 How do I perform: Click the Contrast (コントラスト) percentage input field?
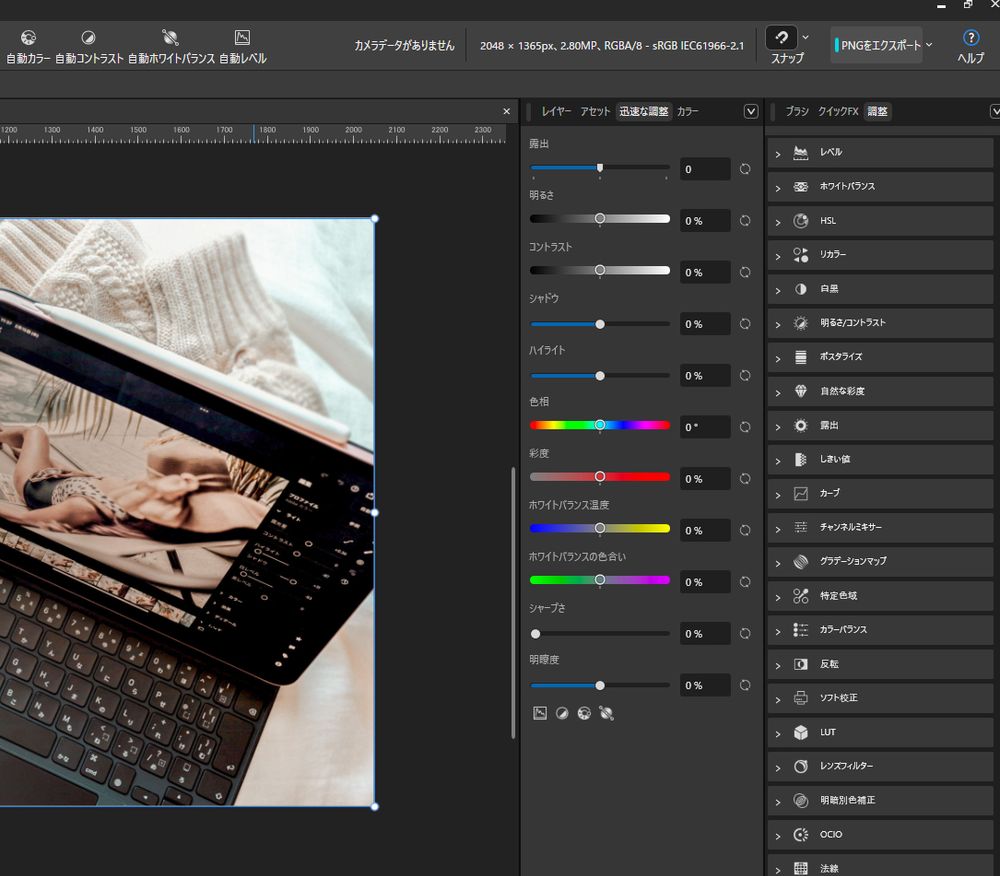click(705, 272)
